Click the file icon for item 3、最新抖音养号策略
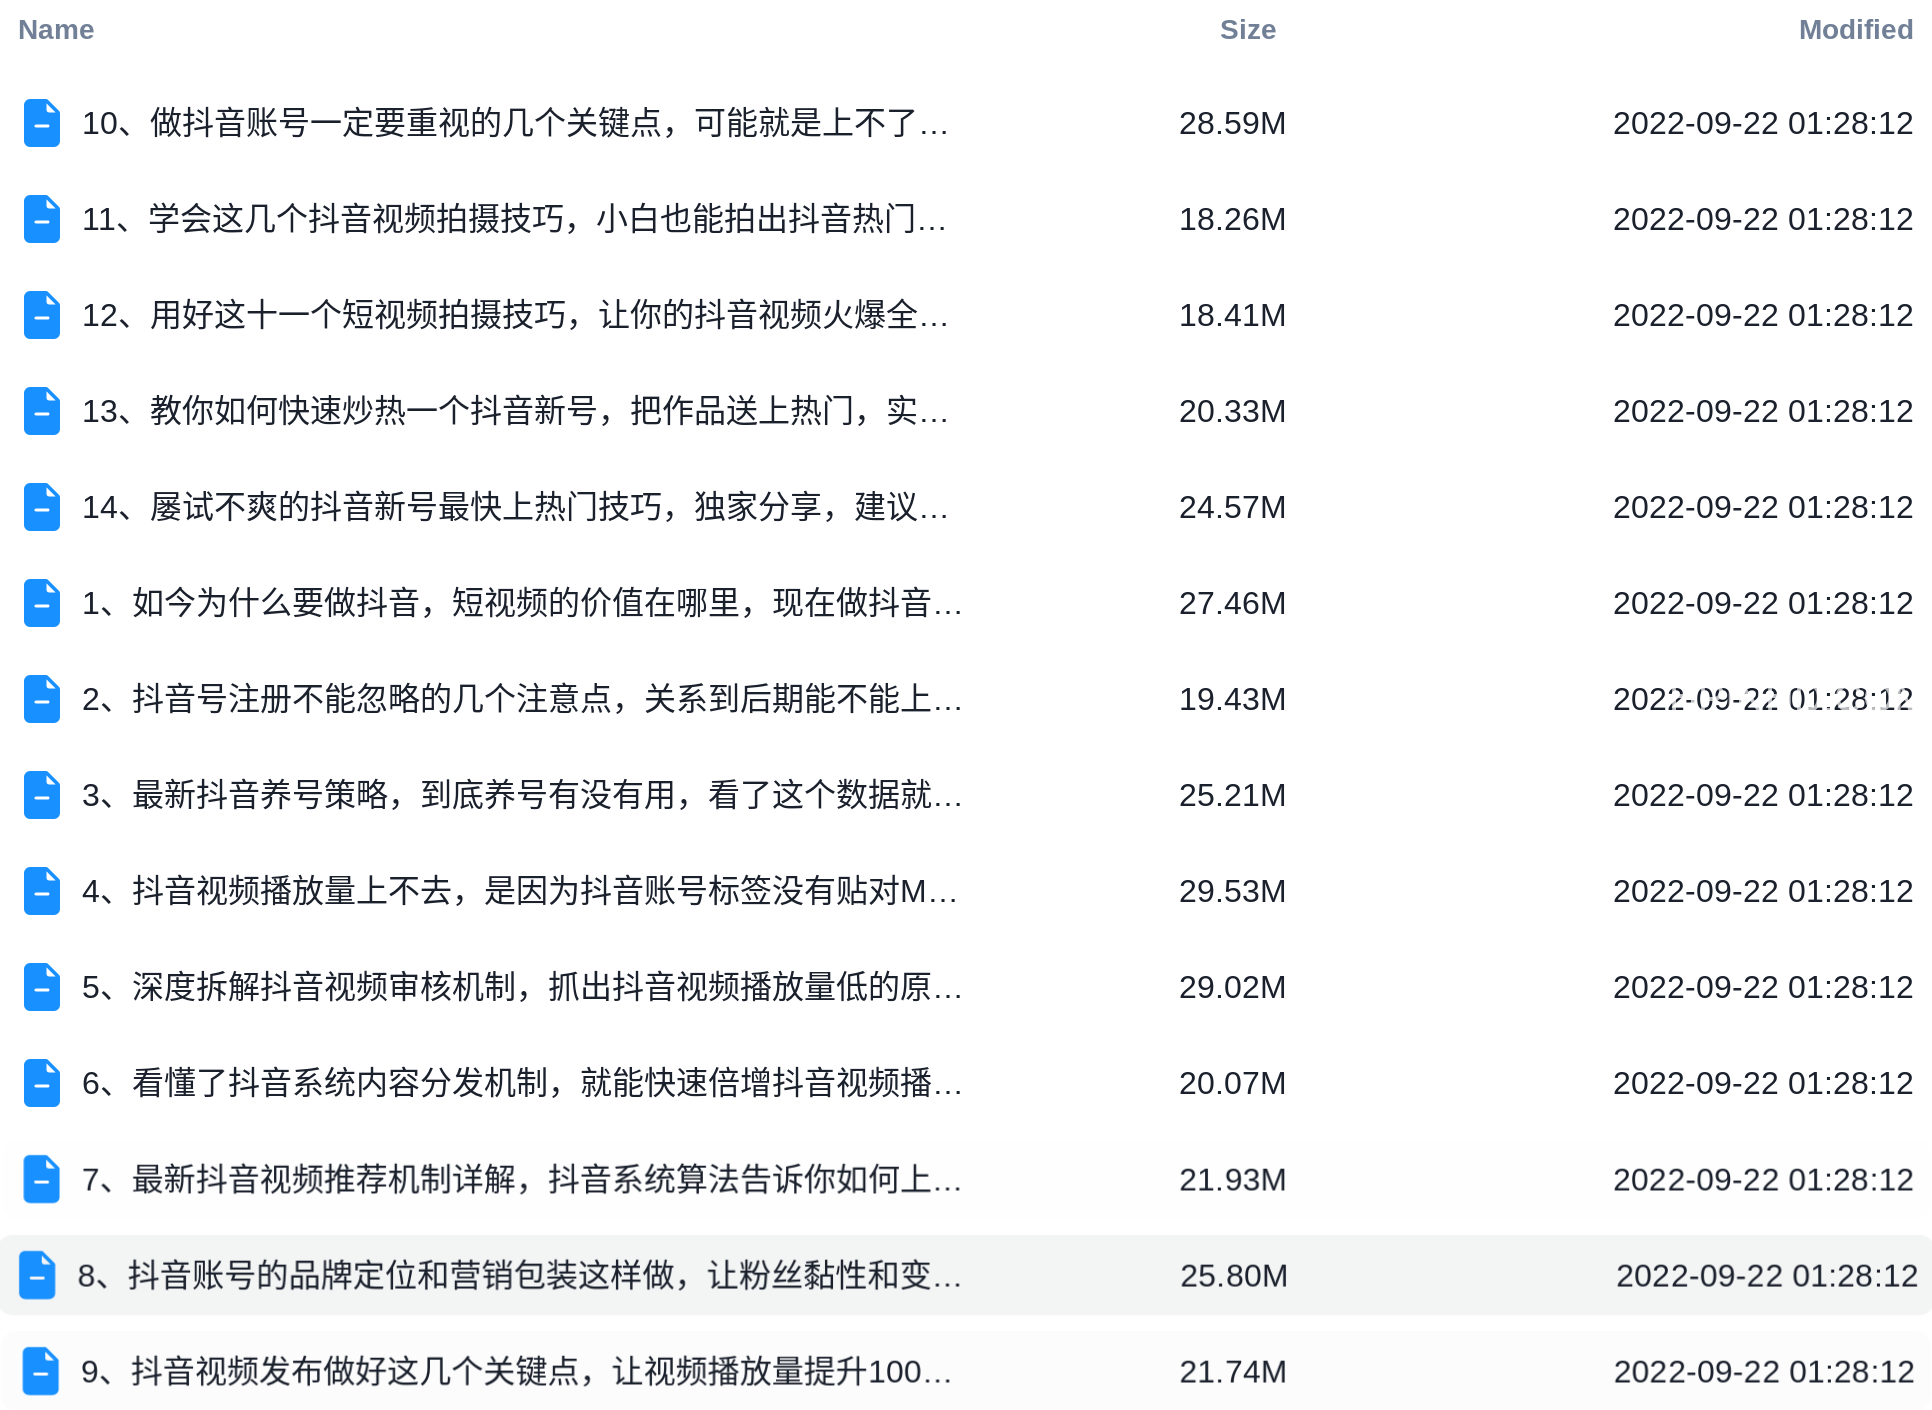 coord(42,795)
